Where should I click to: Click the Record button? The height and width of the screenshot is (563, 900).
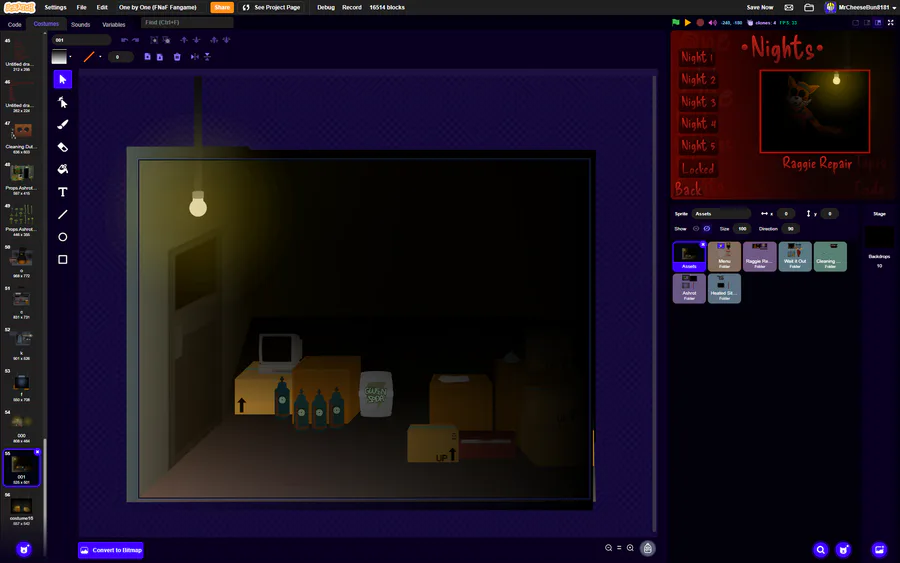point(352,7)
